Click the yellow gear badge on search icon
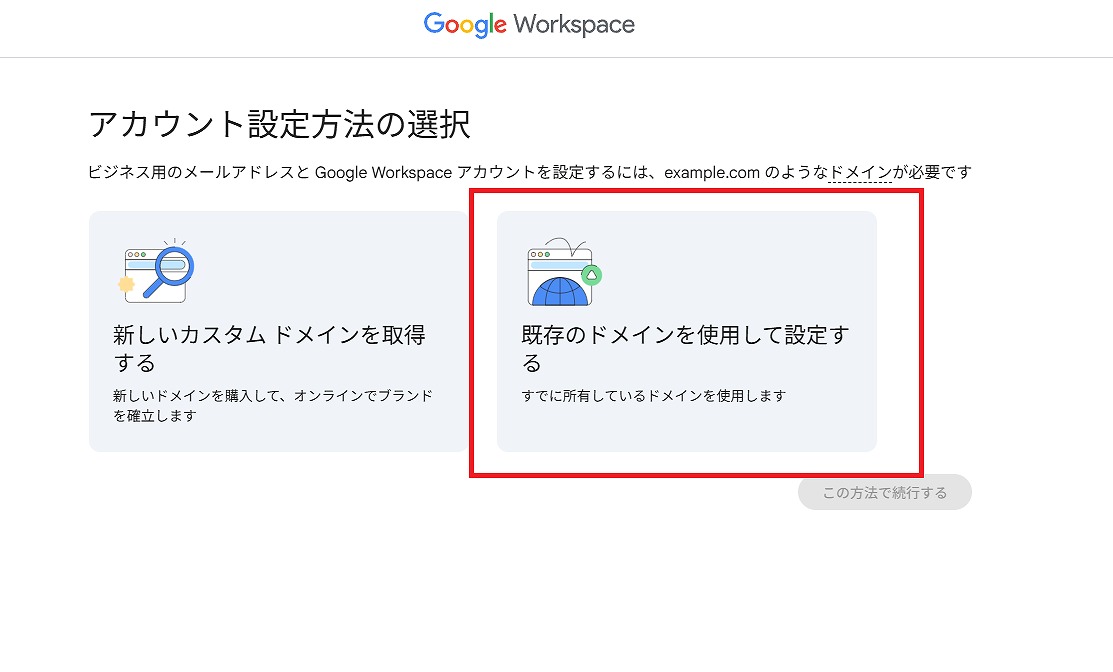Screen dimensions: 1113x672 tap(126, 284)
